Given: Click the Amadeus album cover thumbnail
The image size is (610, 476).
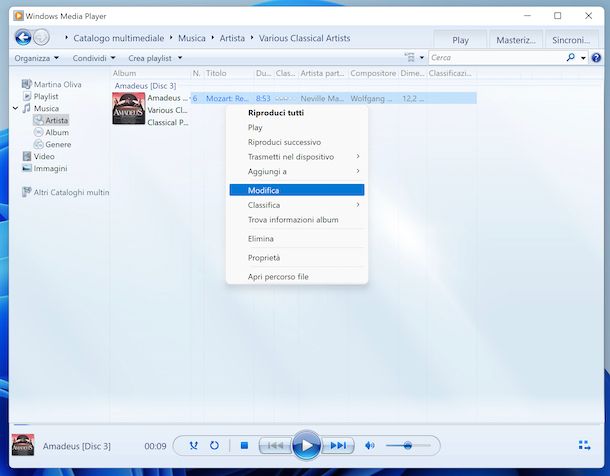Looking at the screenshot, I should 129,108.
